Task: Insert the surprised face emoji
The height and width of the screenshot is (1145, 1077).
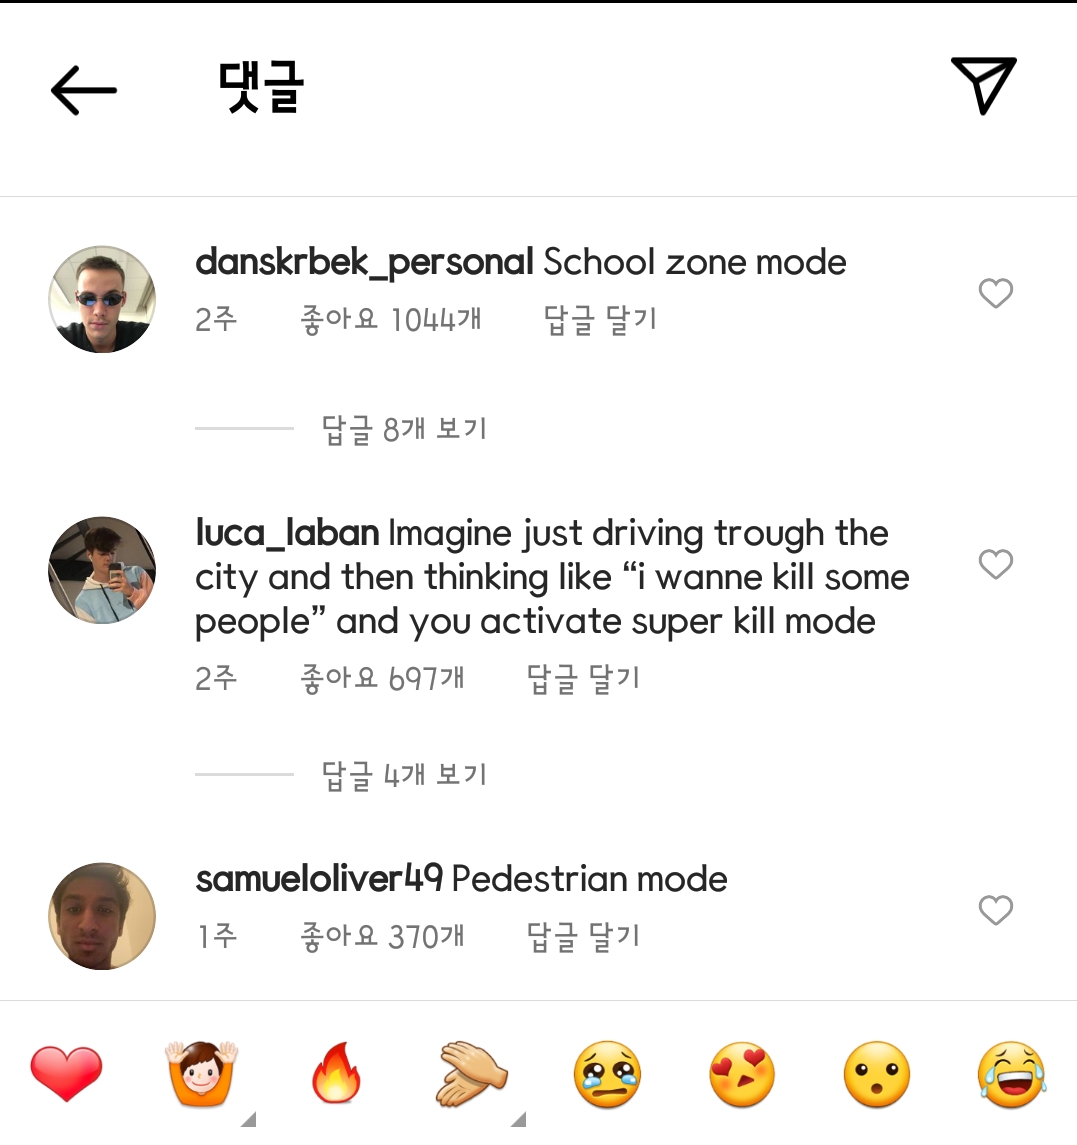Action: tap(877, 1075)
